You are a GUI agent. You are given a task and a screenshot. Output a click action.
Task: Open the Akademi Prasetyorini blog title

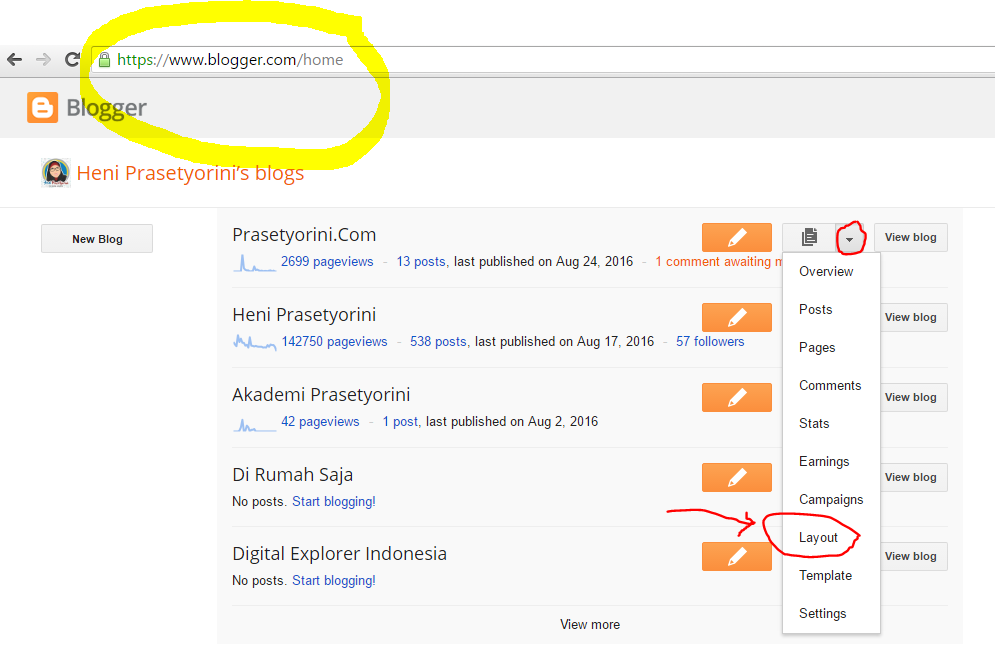point(321,395)
